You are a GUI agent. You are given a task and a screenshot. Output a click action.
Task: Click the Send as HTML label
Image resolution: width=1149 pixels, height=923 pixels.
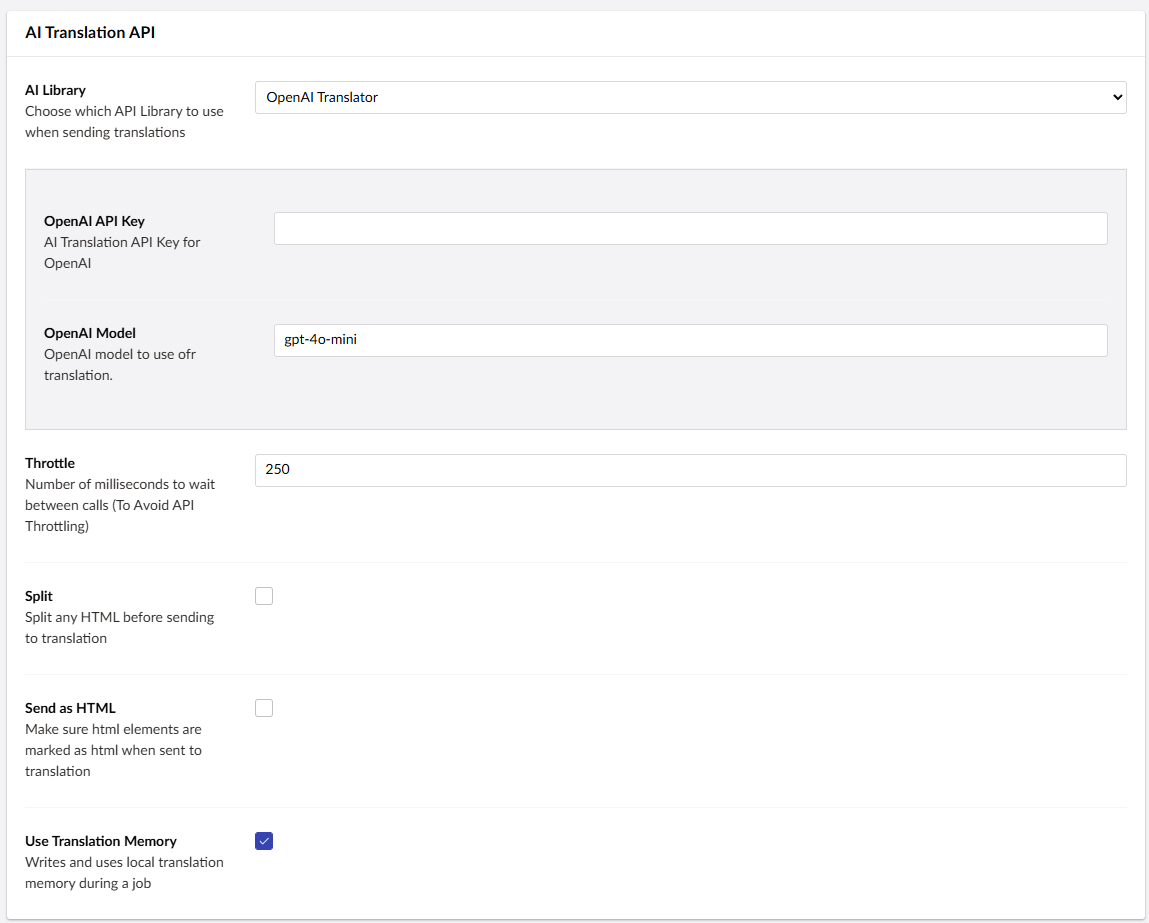[x=70, y=708]
